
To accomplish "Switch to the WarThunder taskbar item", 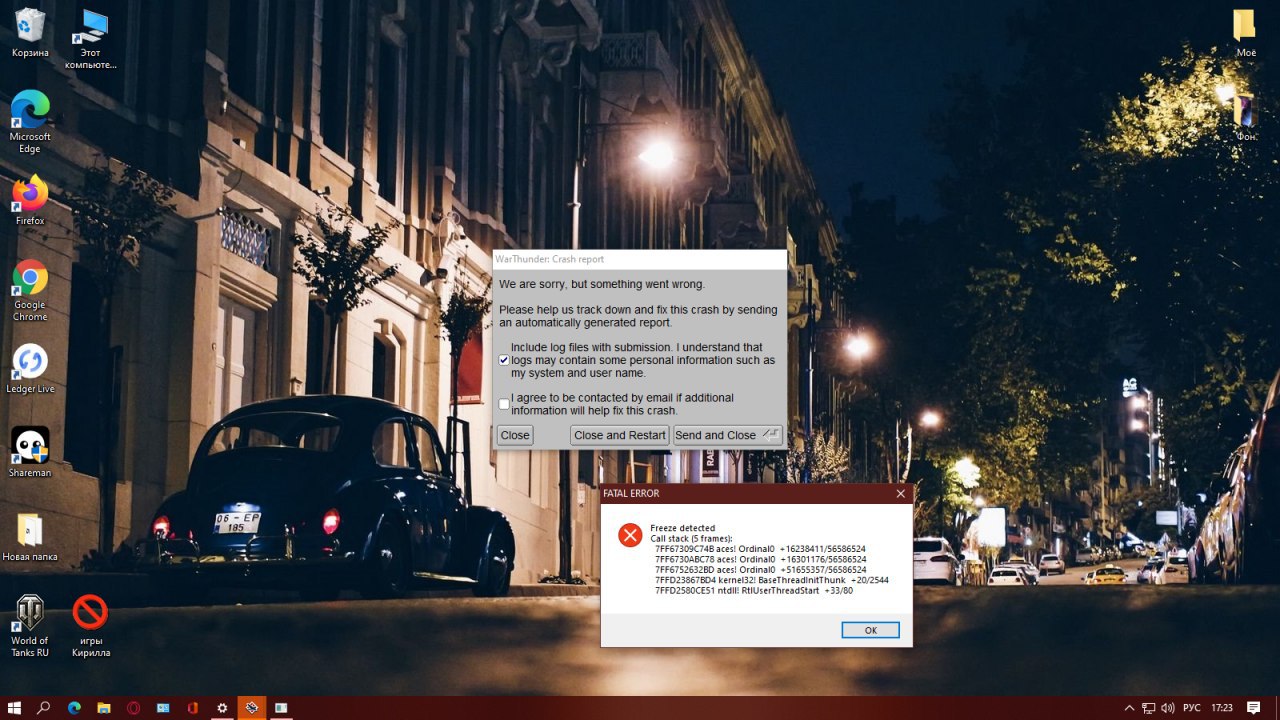I will point(252,708).
